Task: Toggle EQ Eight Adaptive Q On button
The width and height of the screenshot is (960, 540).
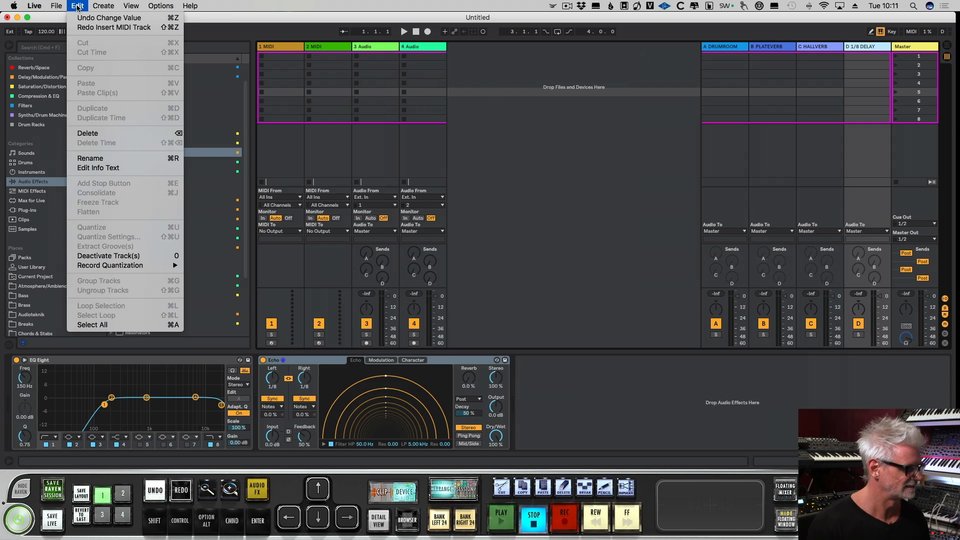Action: (x=239, y=413)
